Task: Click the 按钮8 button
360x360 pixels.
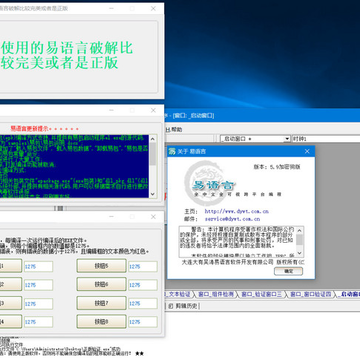Action: (102, 321)
